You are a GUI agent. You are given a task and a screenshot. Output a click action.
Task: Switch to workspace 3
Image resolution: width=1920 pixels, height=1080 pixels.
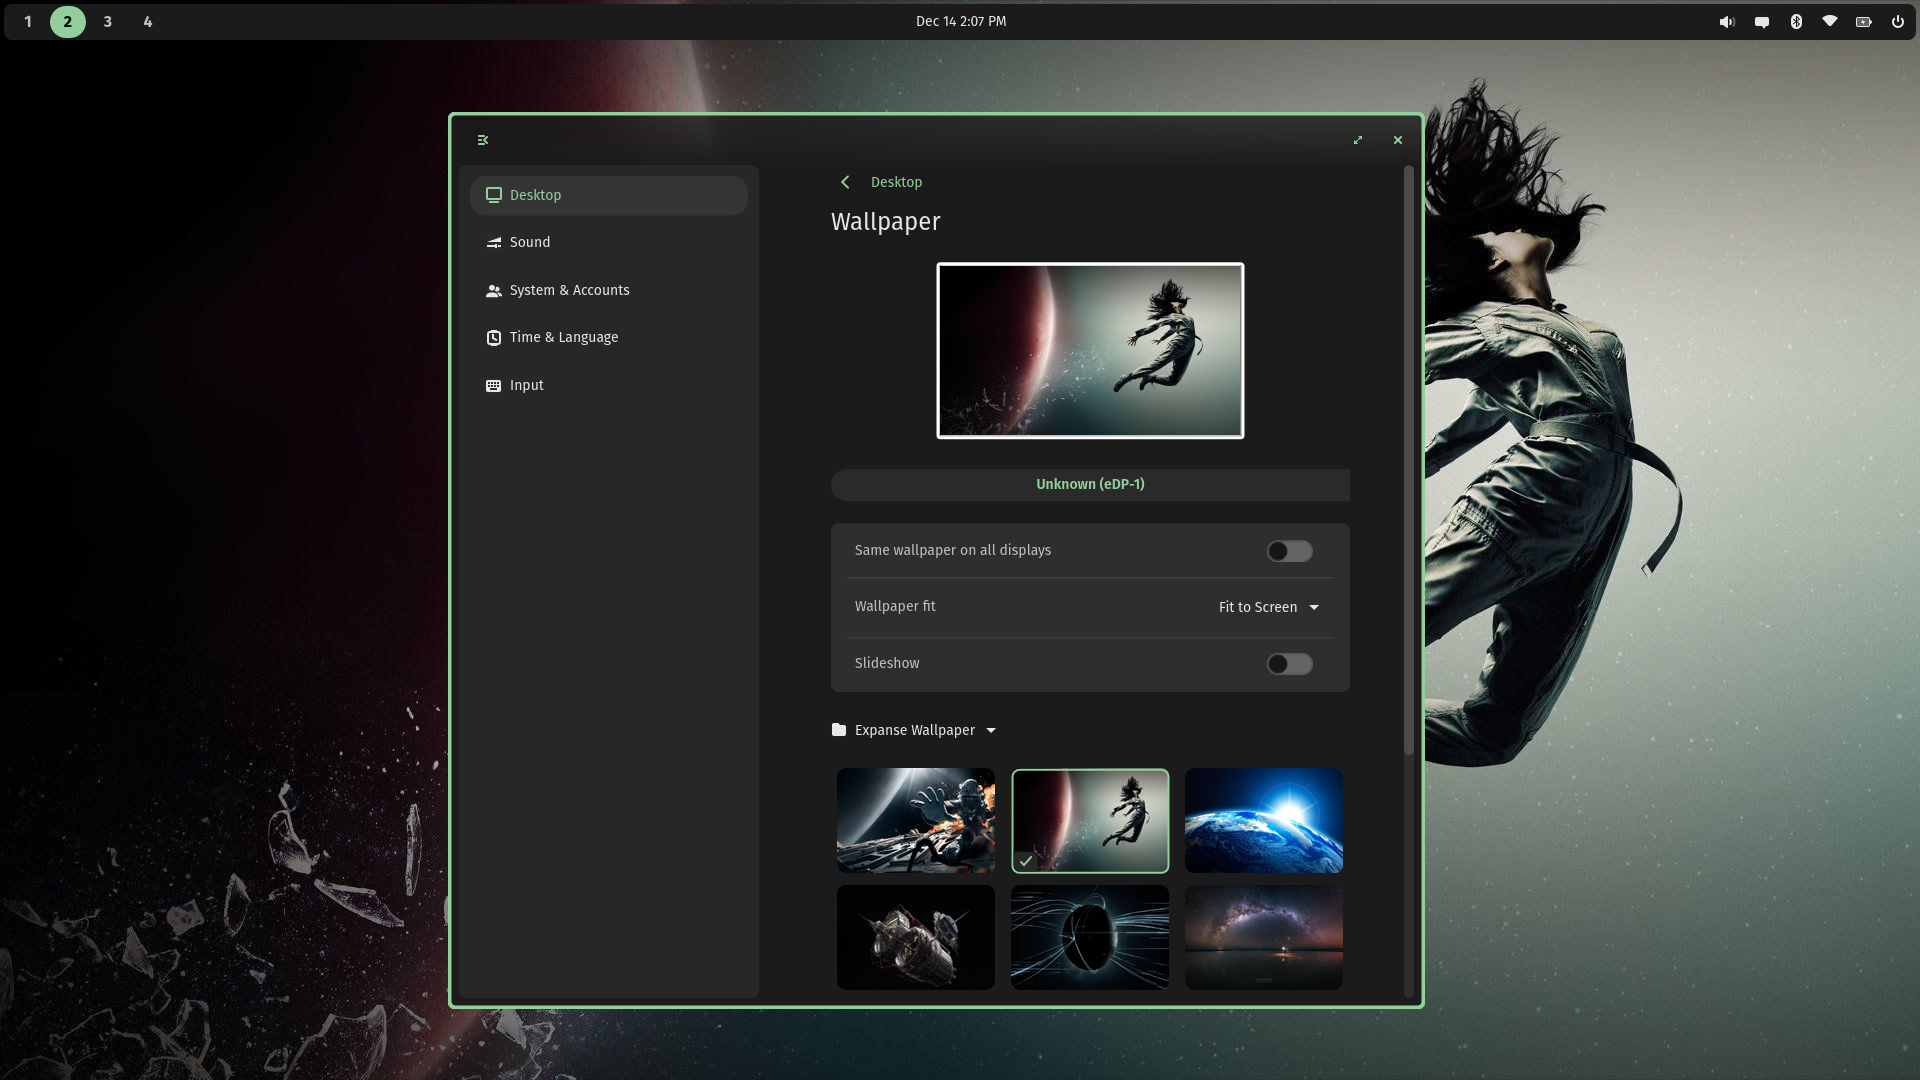pyautogui.click(x=108, y=21)
